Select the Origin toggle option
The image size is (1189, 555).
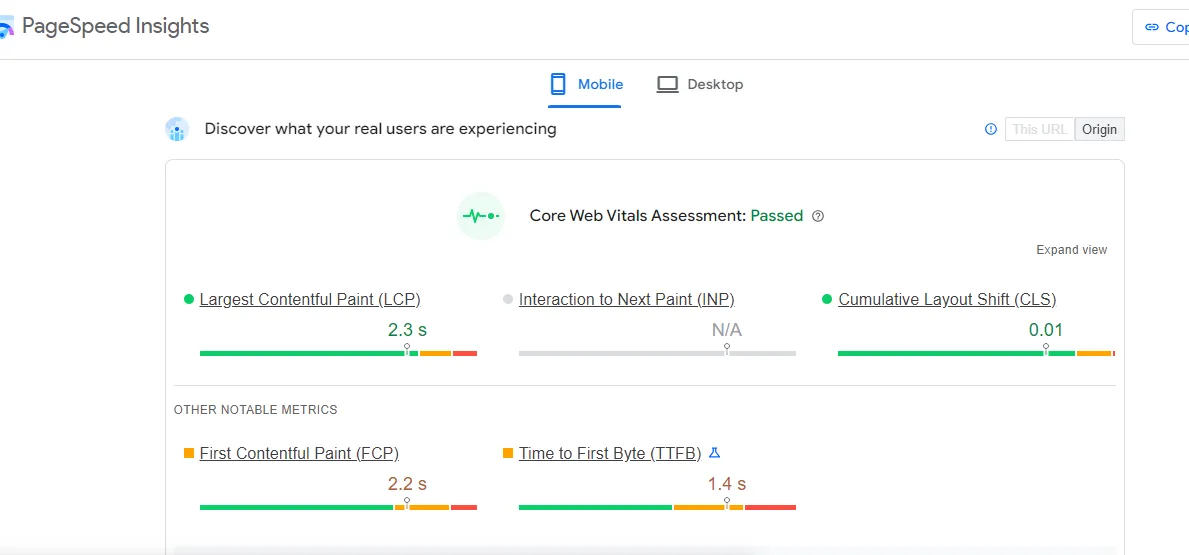(x=1100, y=129)
